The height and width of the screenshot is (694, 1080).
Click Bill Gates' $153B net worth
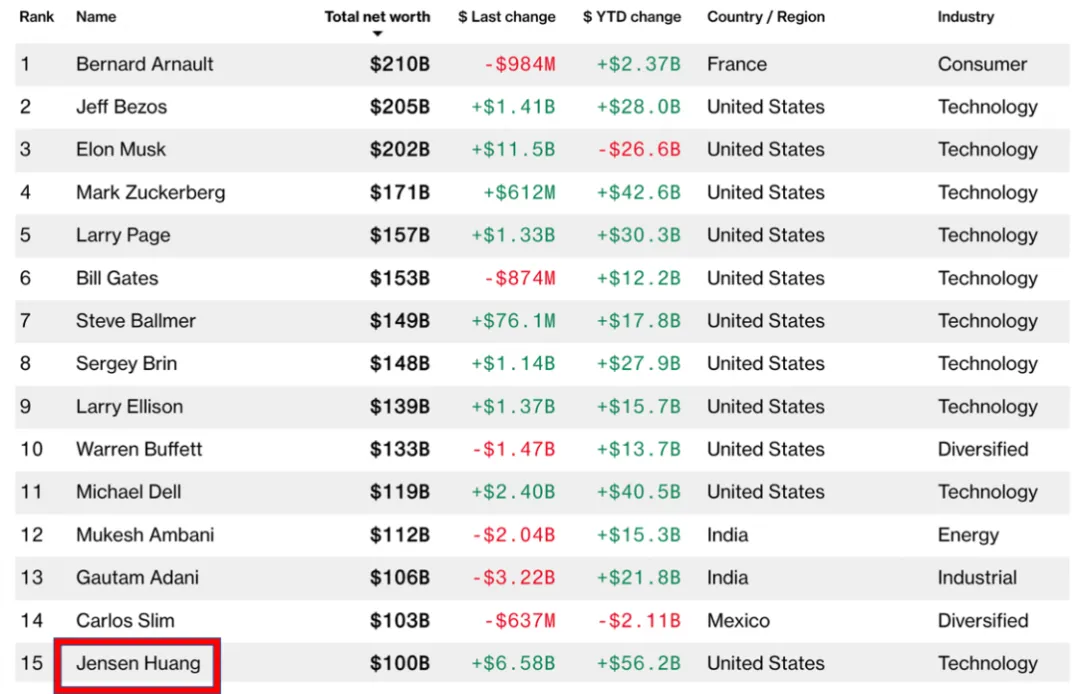click(x=400, y=278)
